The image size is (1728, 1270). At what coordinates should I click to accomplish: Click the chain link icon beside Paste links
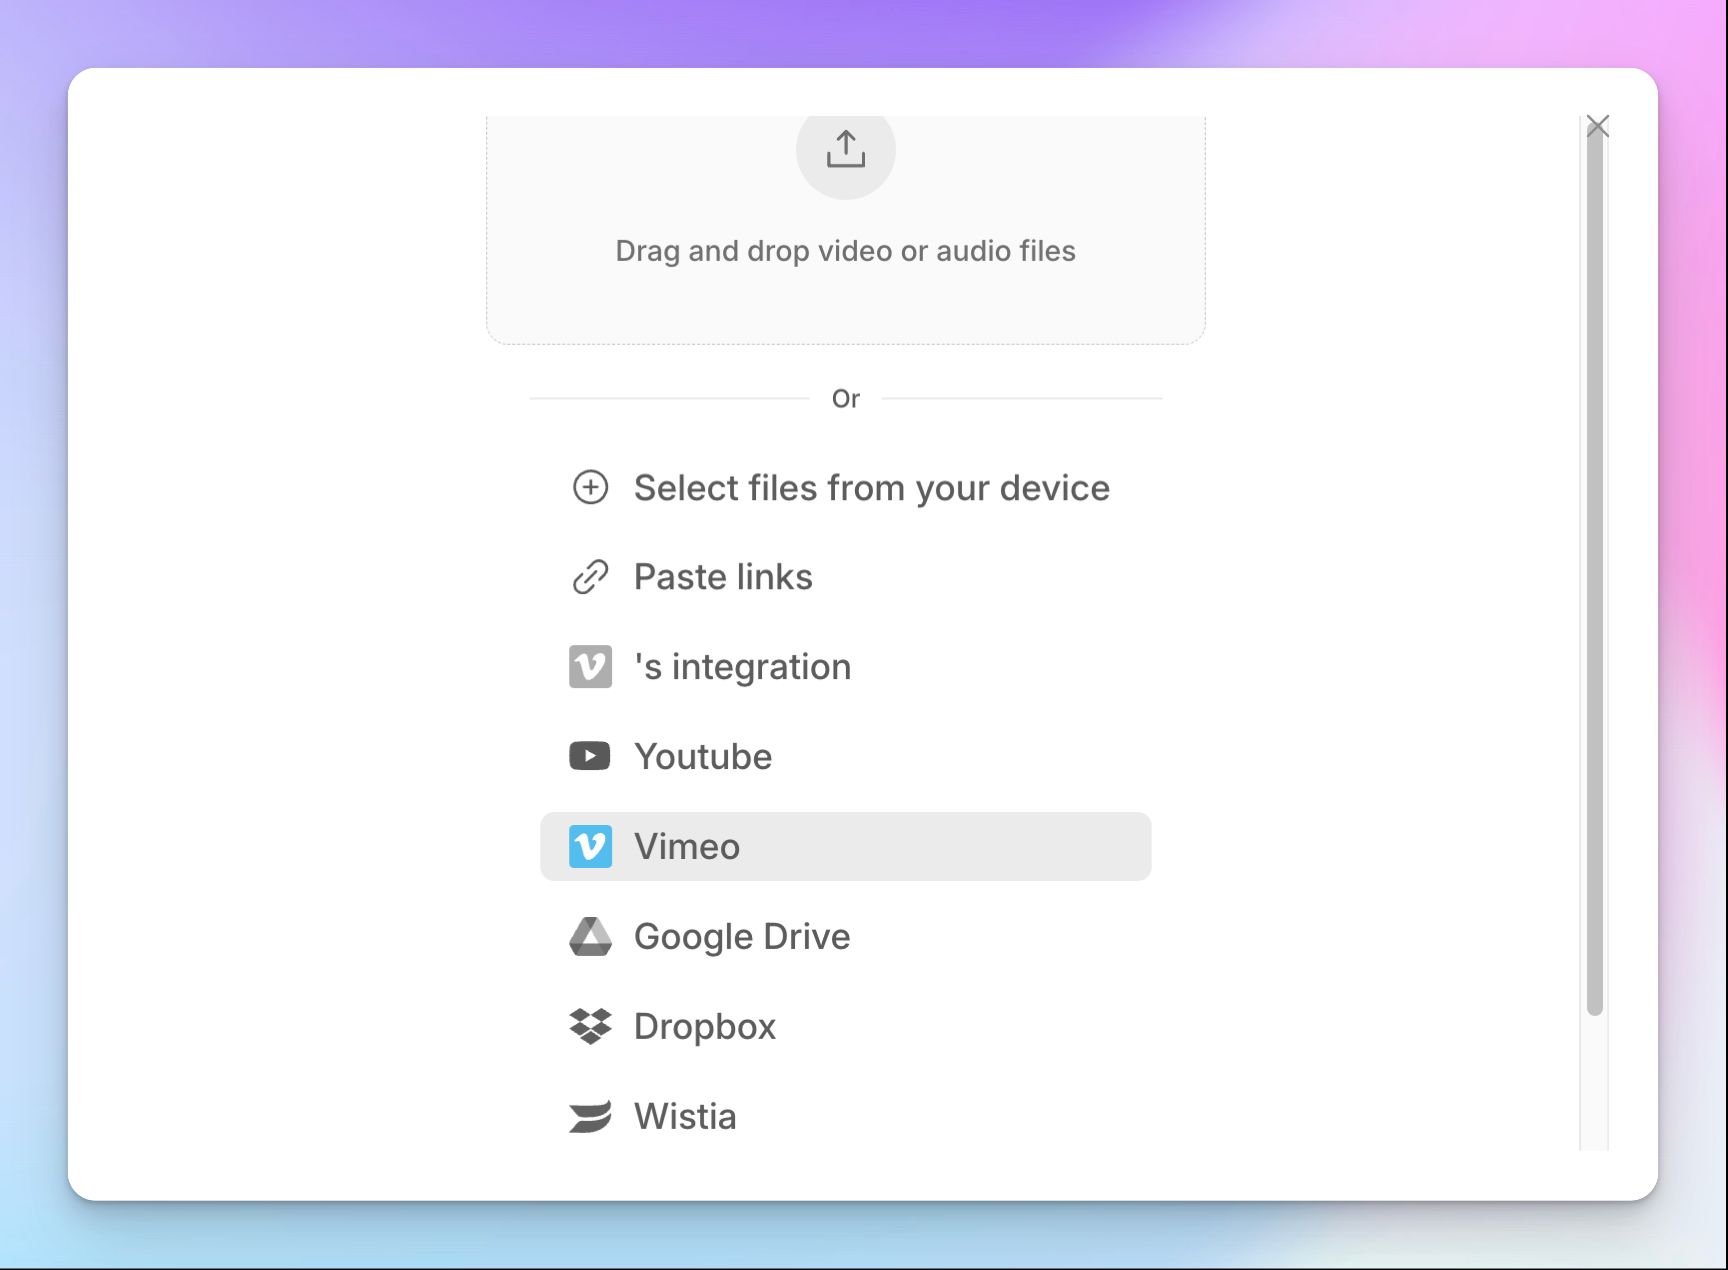(590, 577)
